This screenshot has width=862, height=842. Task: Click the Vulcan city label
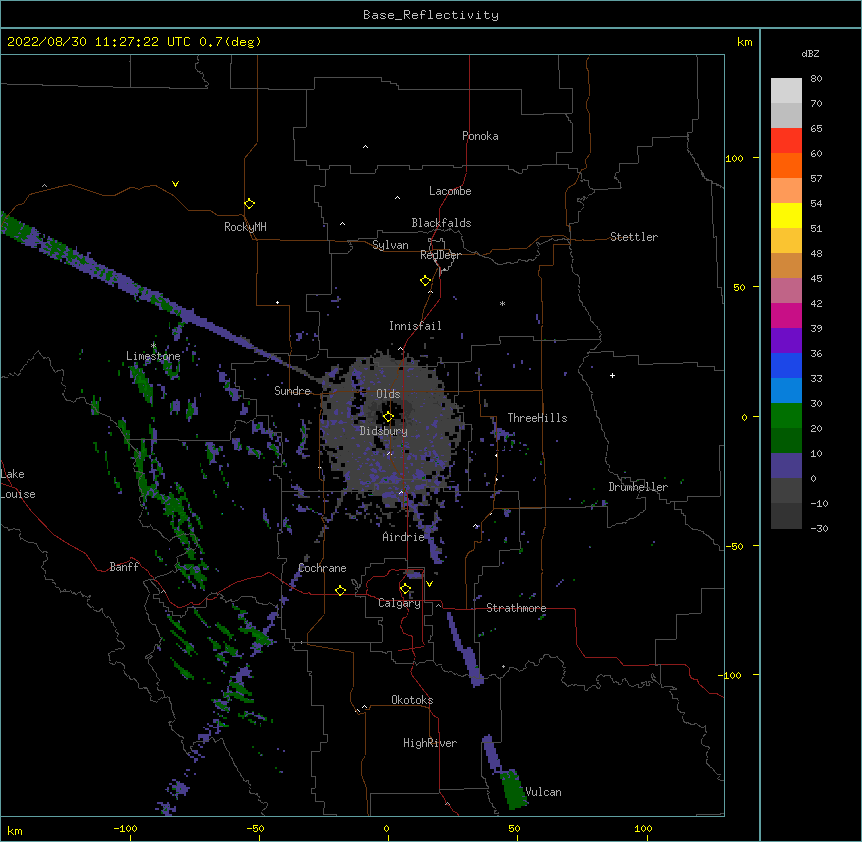pyautogui.click(x=543, y=792)
